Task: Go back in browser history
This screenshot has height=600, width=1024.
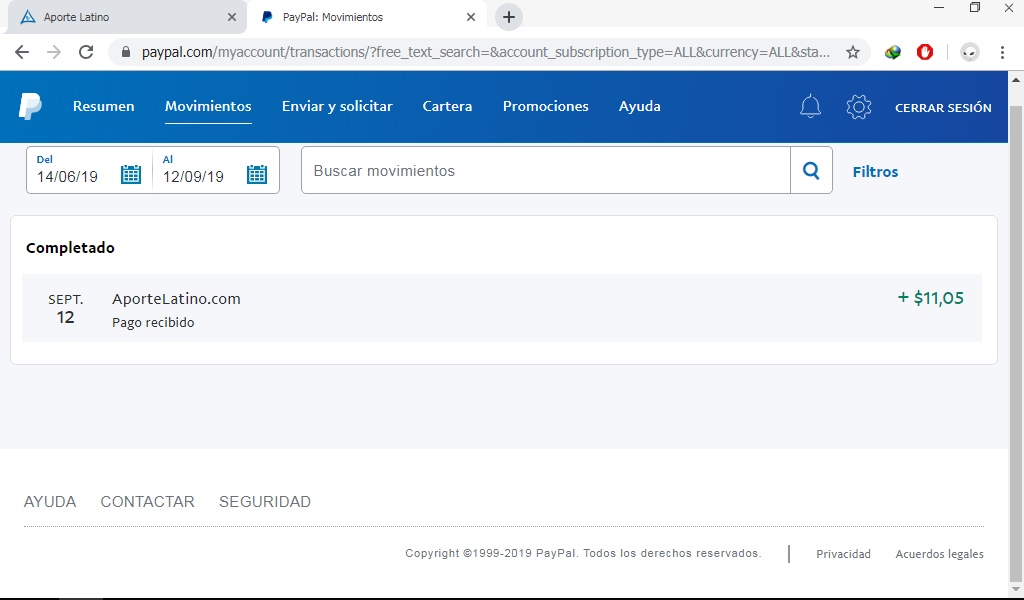Action: [x=22, y=52]
